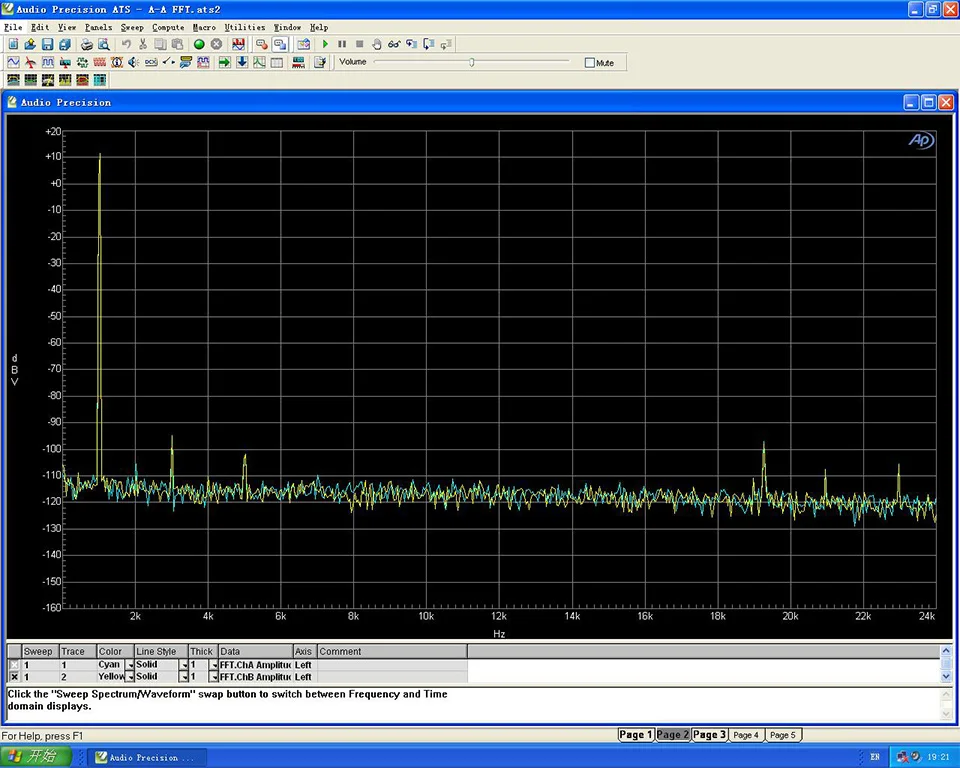Click the scissors Cut icon
This screenshot has height=768, width=960.
coord(143,44)
